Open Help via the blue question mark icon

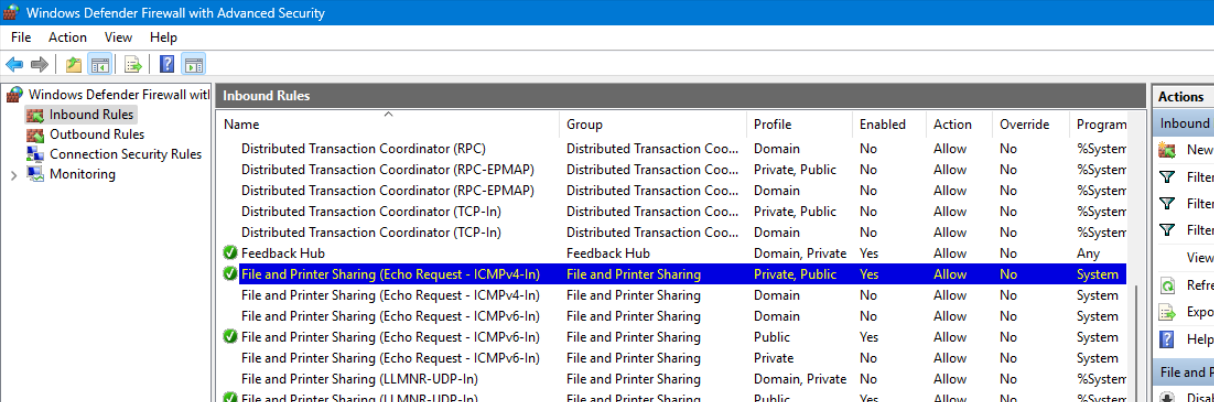point(167,65)
